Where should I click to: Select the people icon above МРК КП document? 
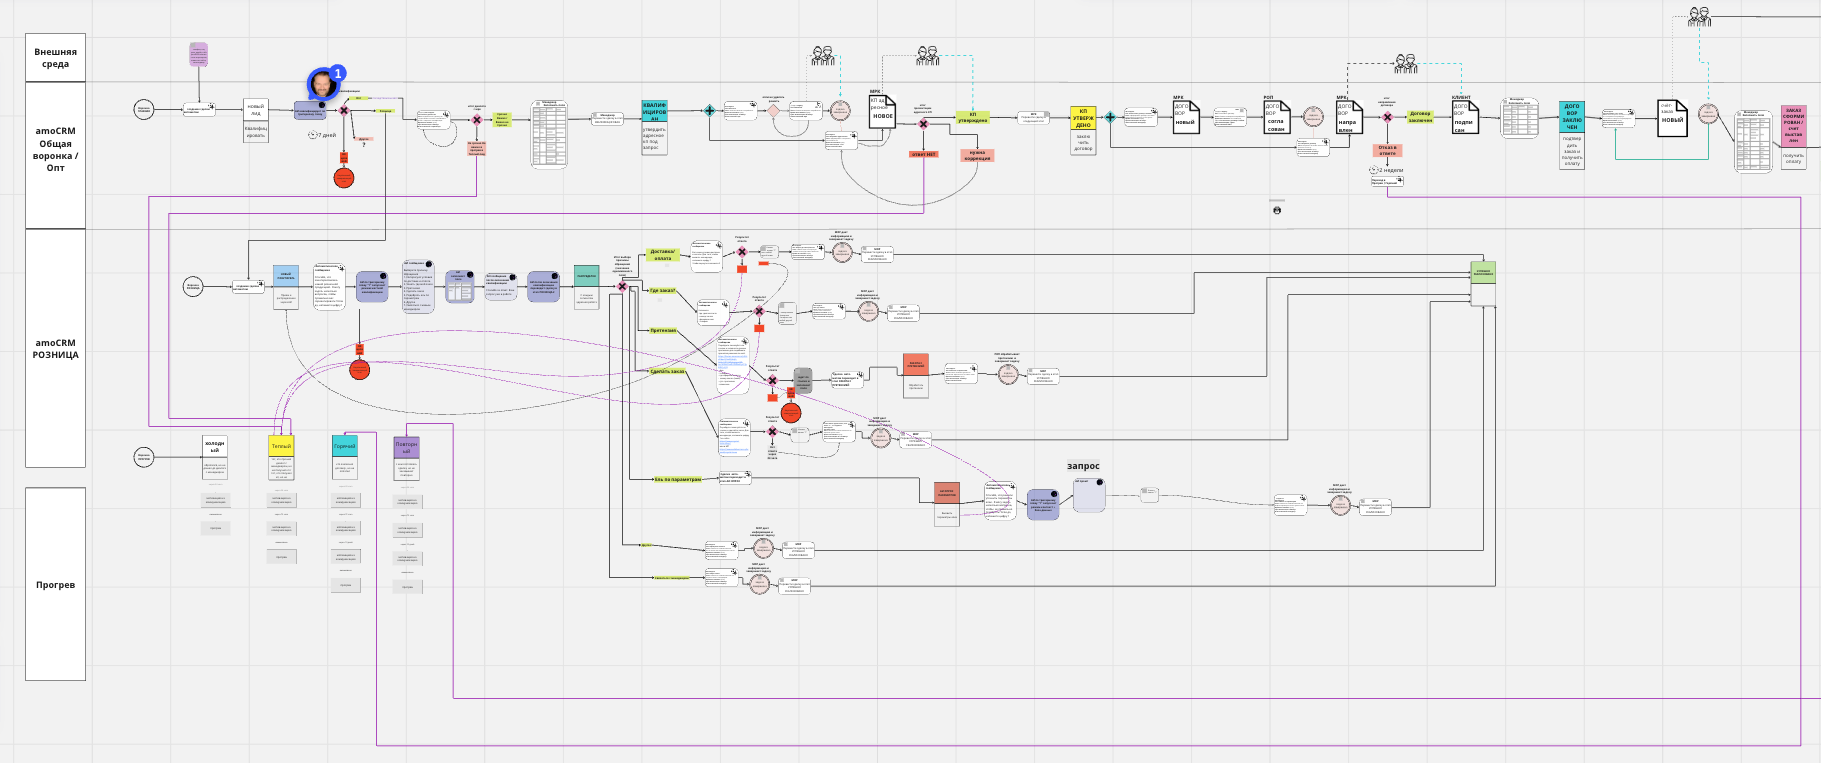(x=928, y=56)
